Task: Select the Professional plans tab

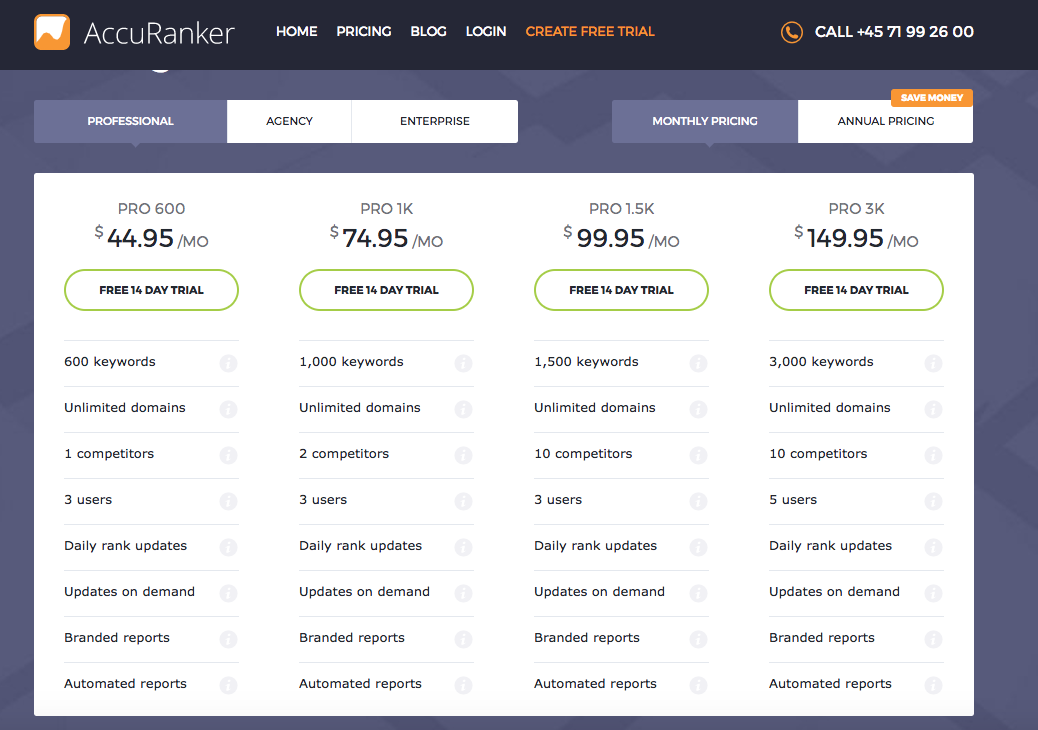Action: pos(130,121)
